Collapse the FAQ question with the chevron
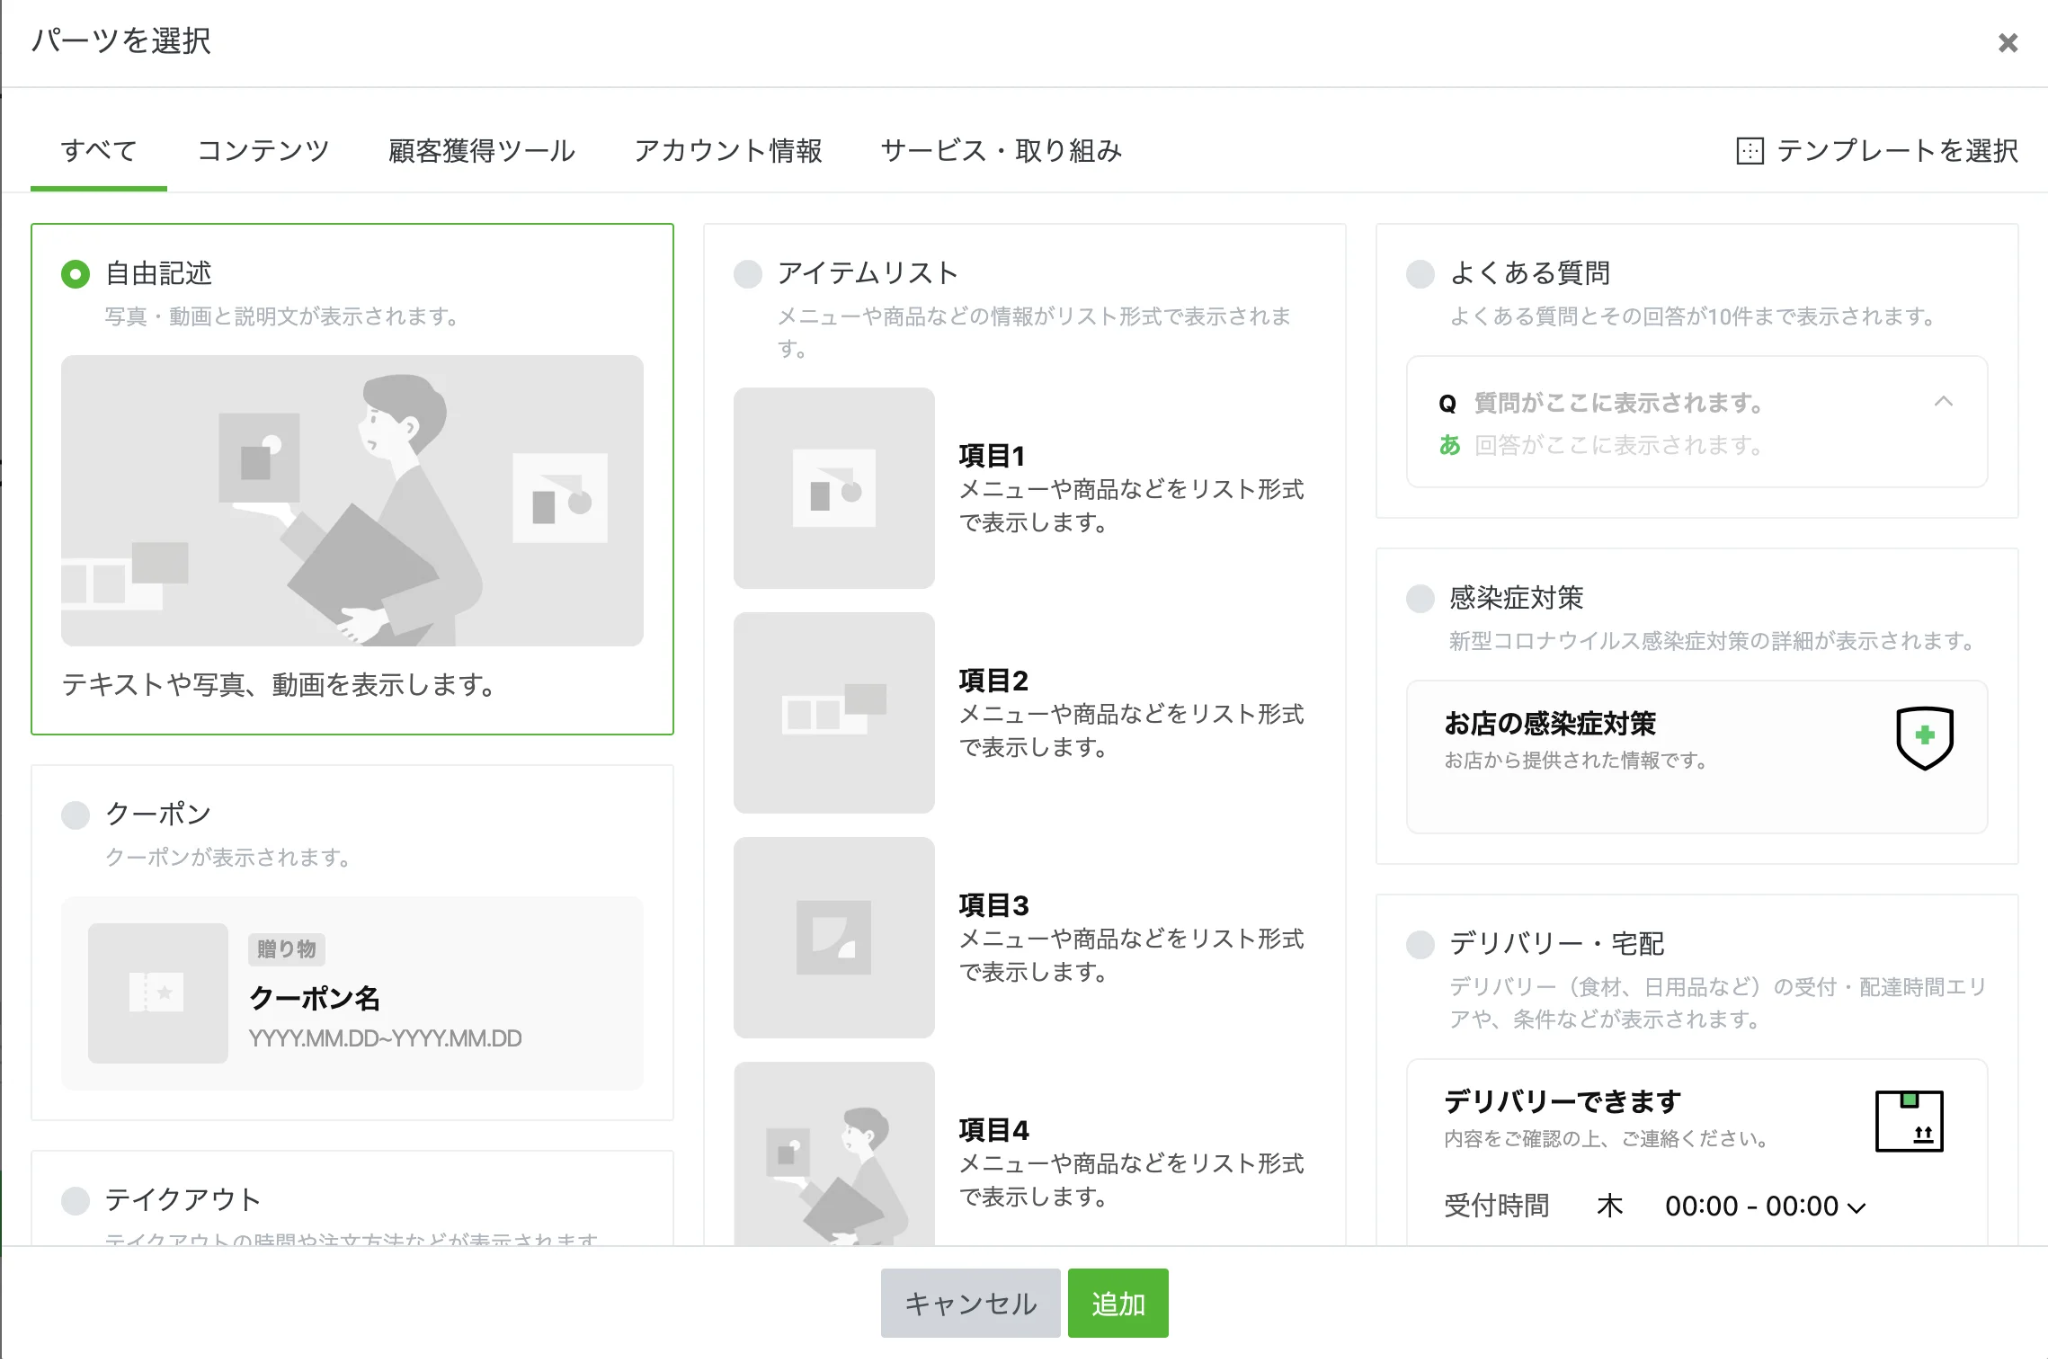The width and height of the screenshot is (2048, 1359). (x=1943, y=401)
